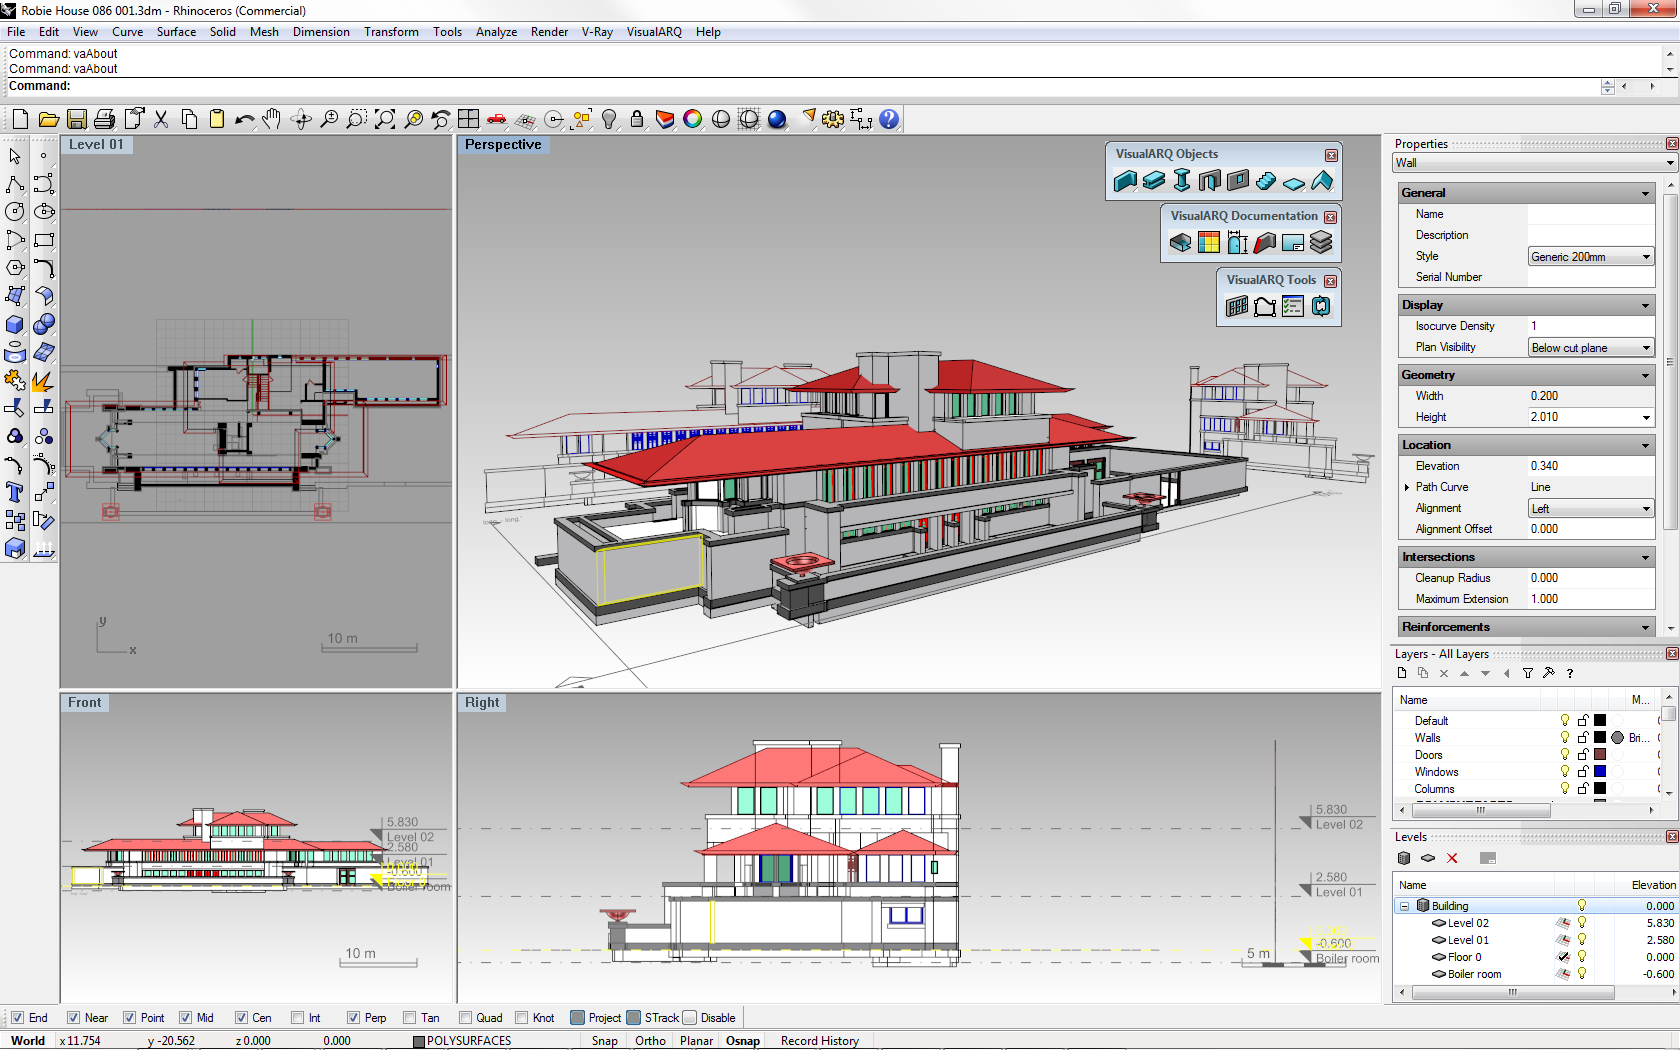Open the Height value dropdown

(1646, 418)
